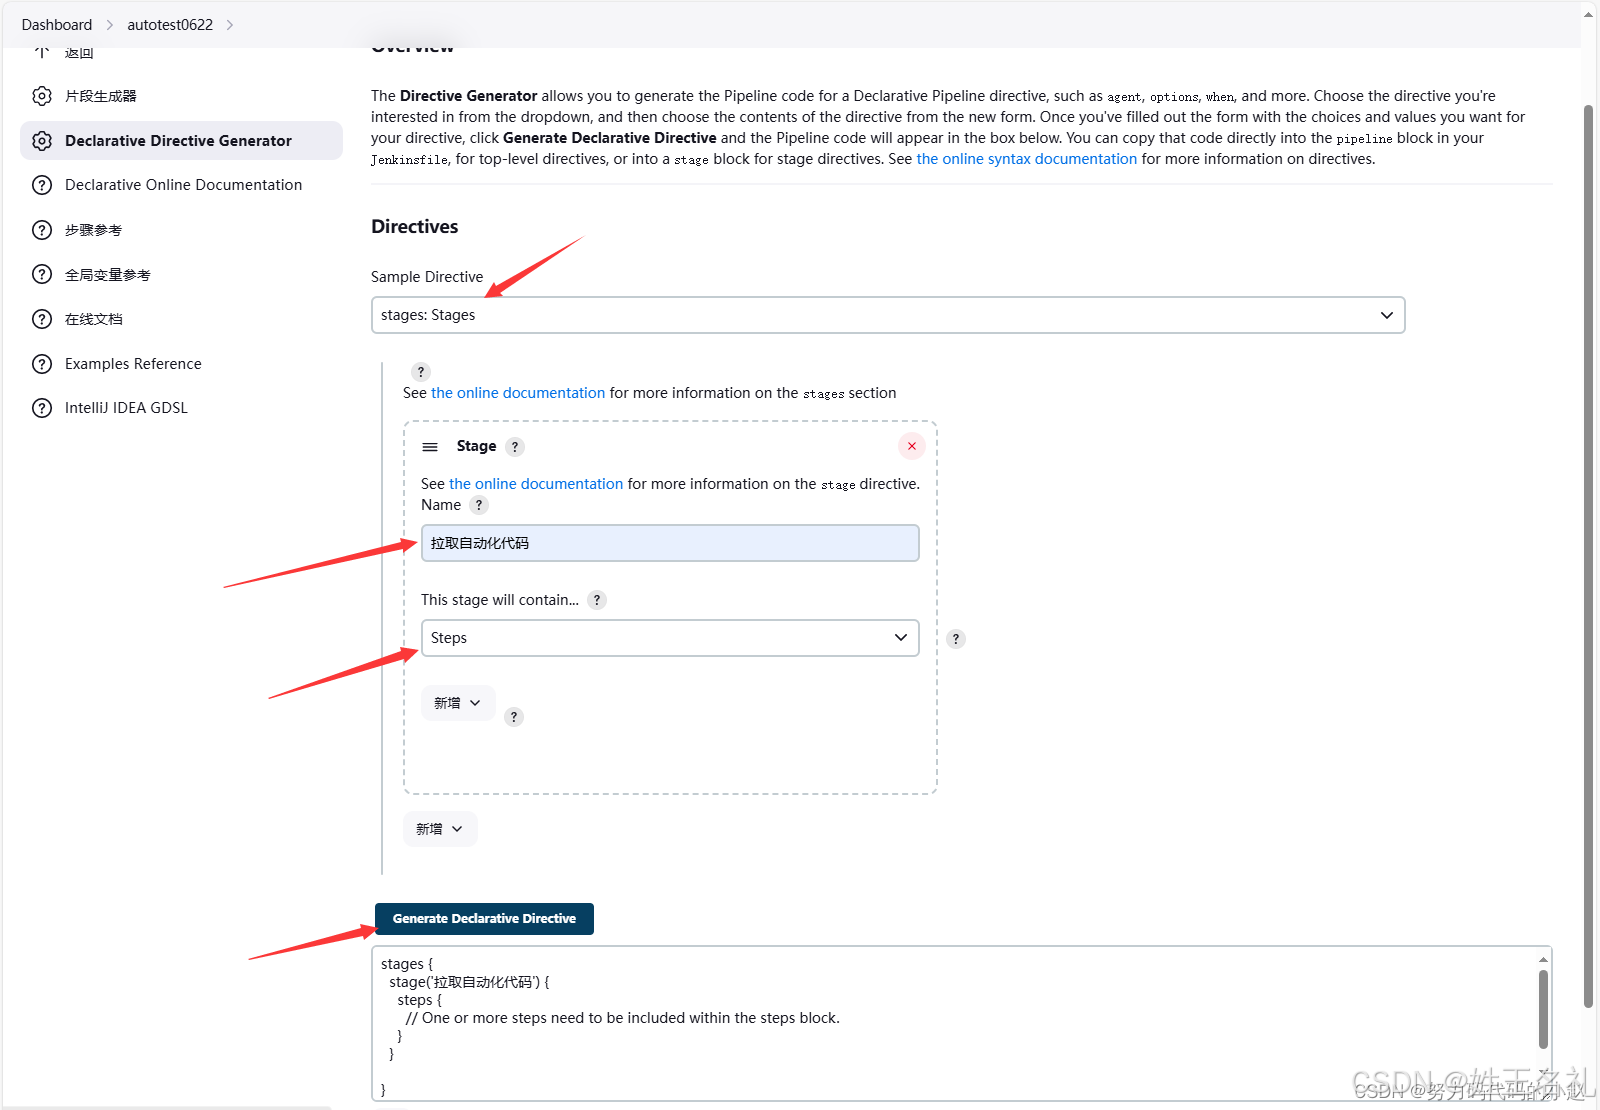Open the online syntax documentation link
Viewport: 1600px width, 1110px height.
pyautogui.click(x=1027, y=159)
